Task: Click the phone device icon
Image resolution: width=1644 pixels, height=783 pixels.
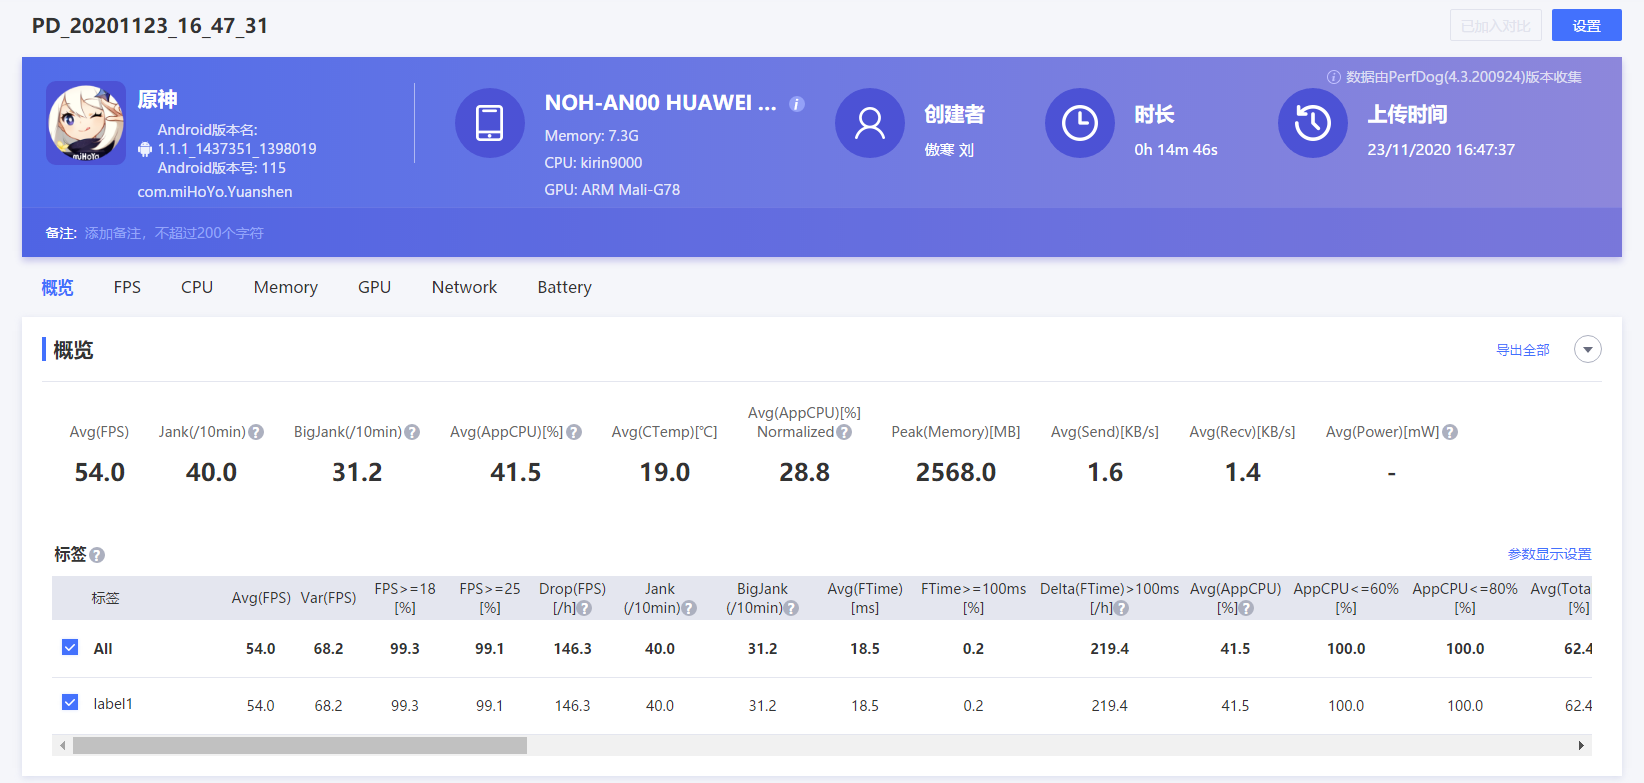Action: (490, 123)
